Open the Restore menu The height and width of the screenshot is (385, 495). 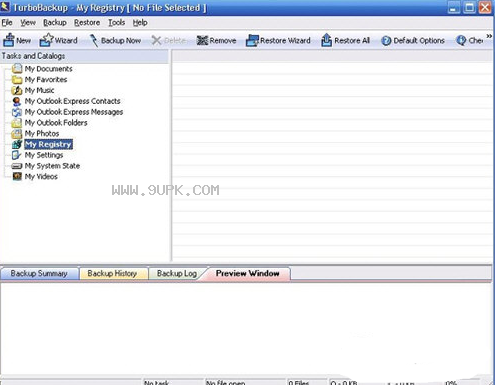pyautogui.click(x=87, y=23)
